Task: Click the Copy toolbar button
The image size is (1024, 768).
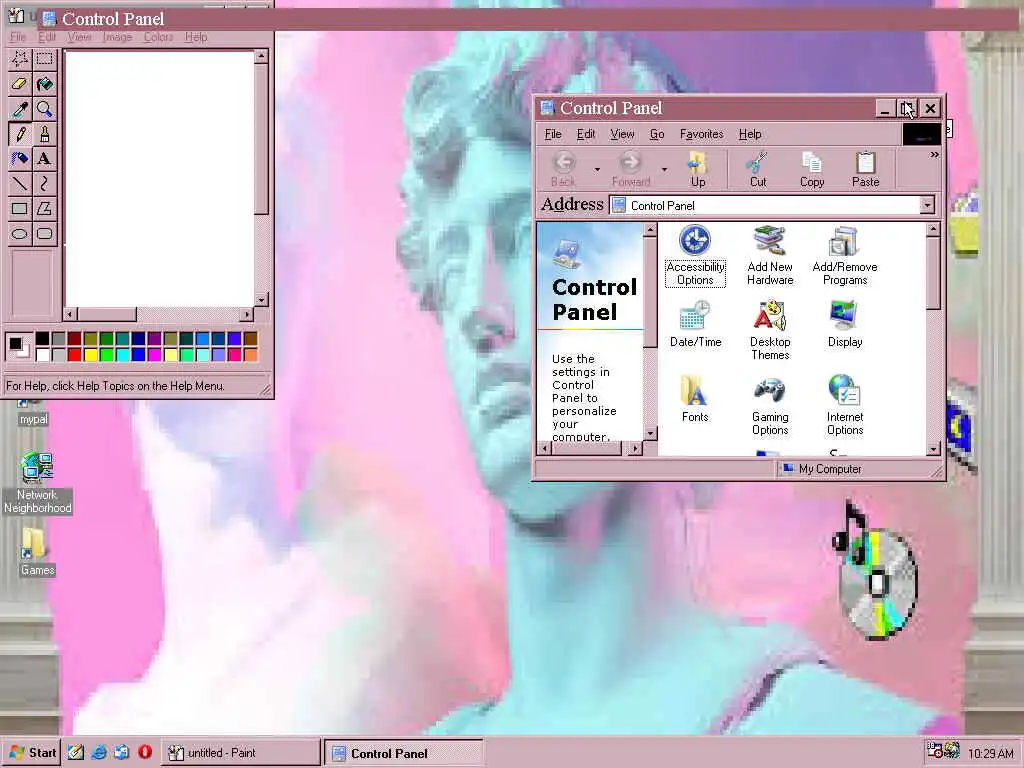Action: pyautogui.click(x=812, y=169)
